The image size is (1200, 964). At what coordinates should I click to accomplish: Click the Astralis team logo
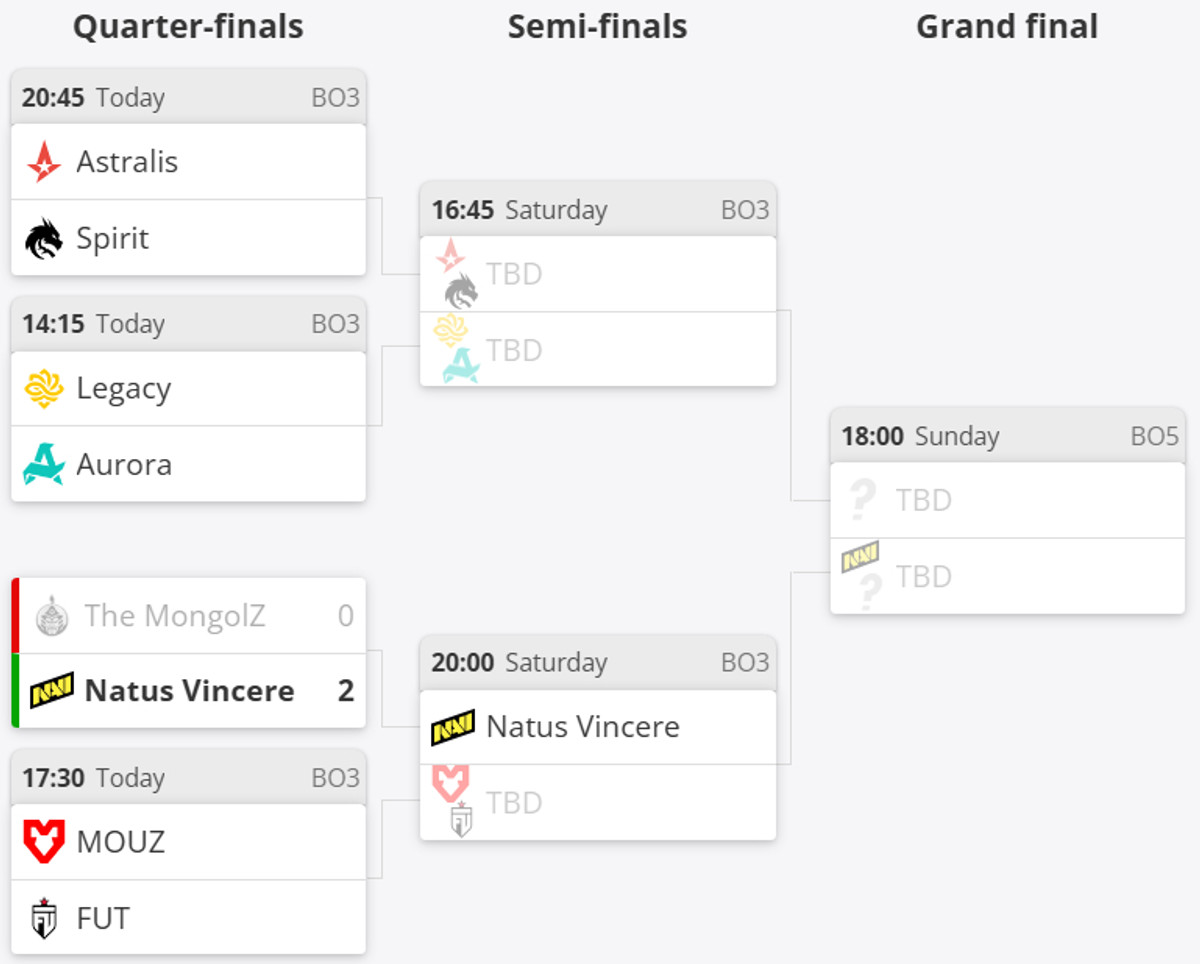coord(44,162)
